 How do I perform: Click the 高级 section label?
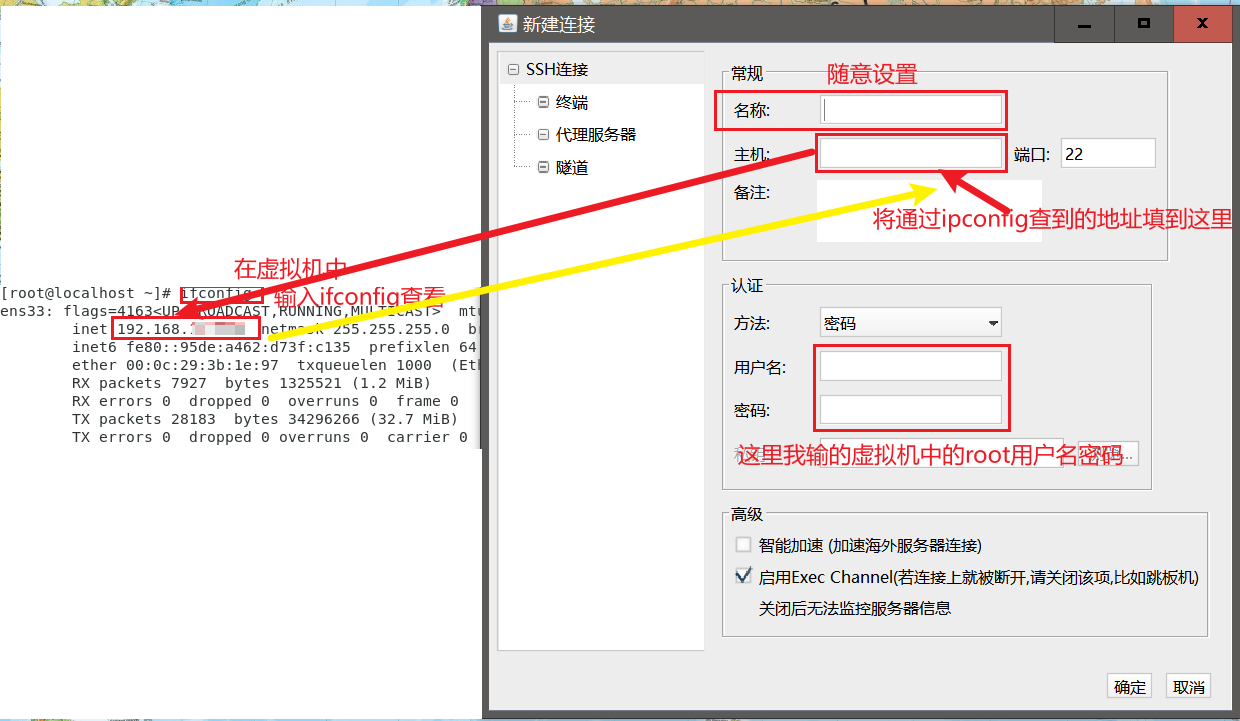[746, 514]
